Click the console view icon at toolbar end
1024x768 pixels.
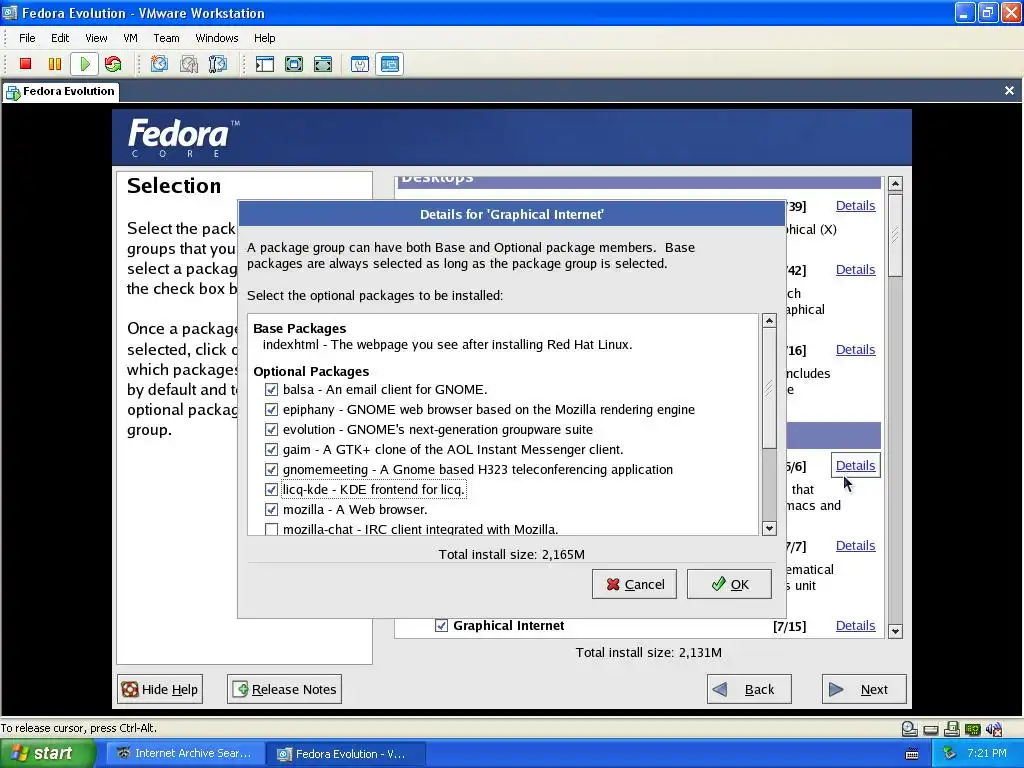[389, 63]
